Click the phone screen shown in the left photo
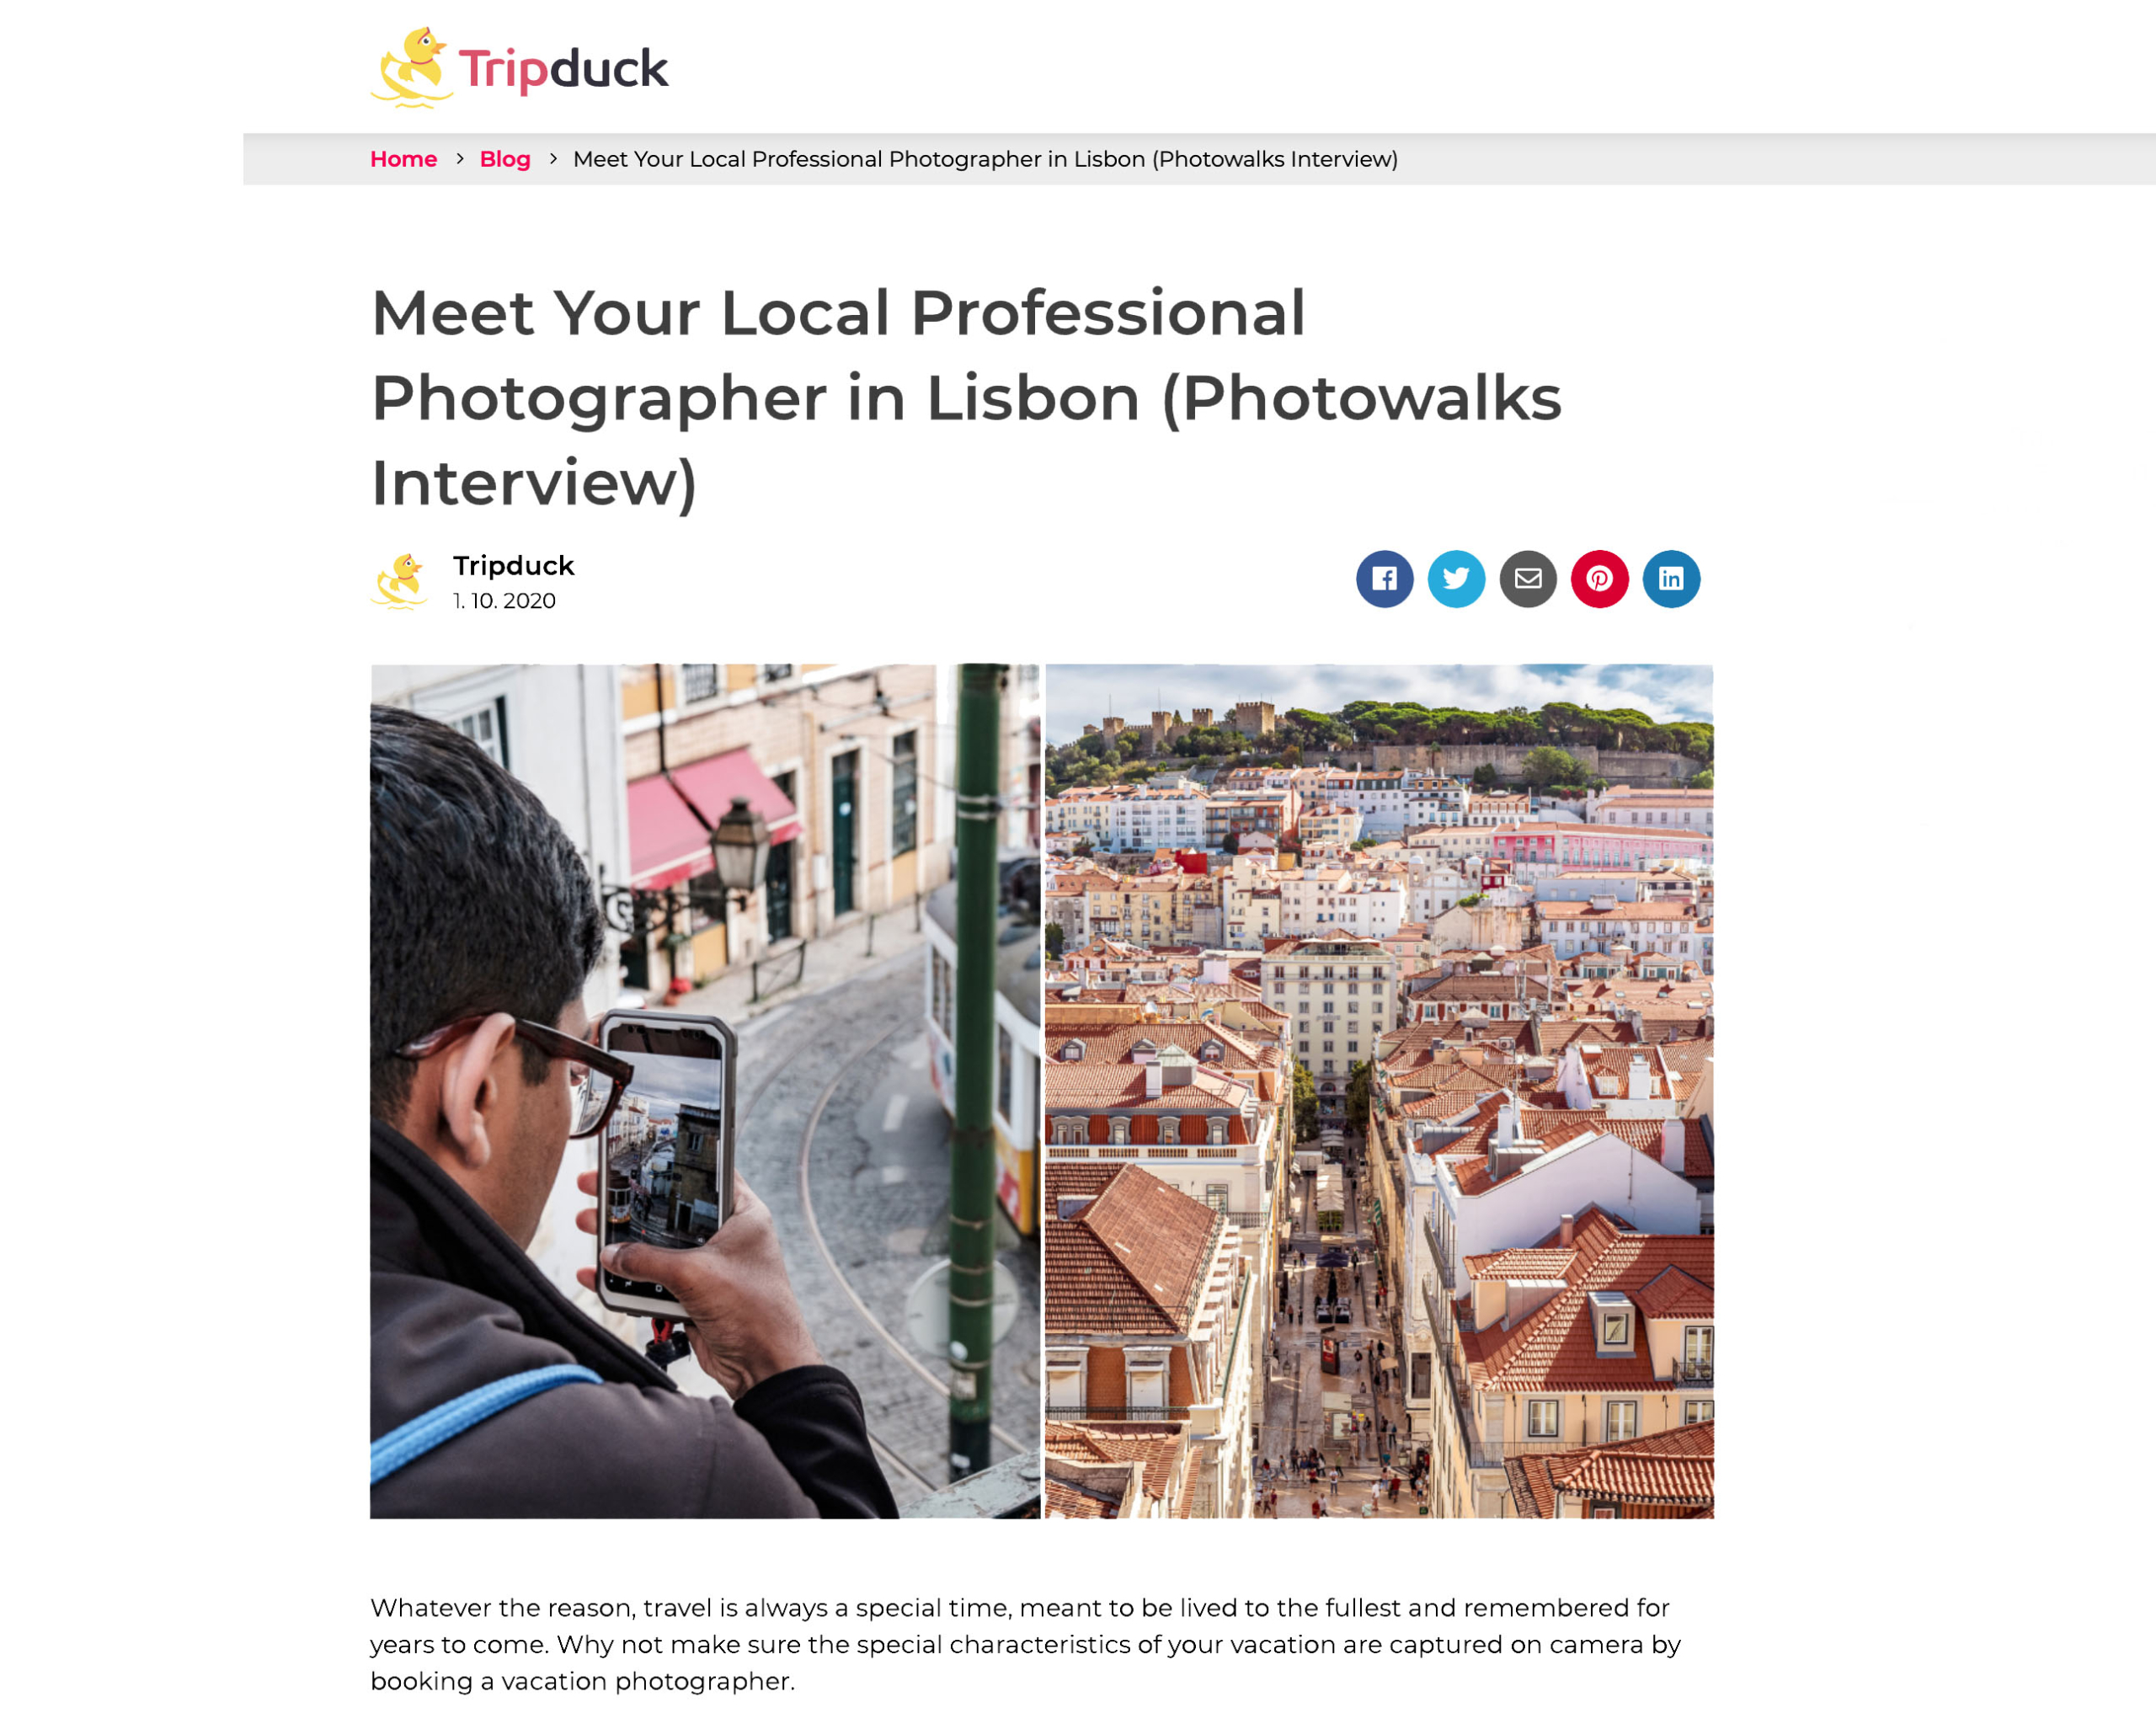Image resolution: width=2156 pixels, height=1724 pixels. coord(664,1150)
